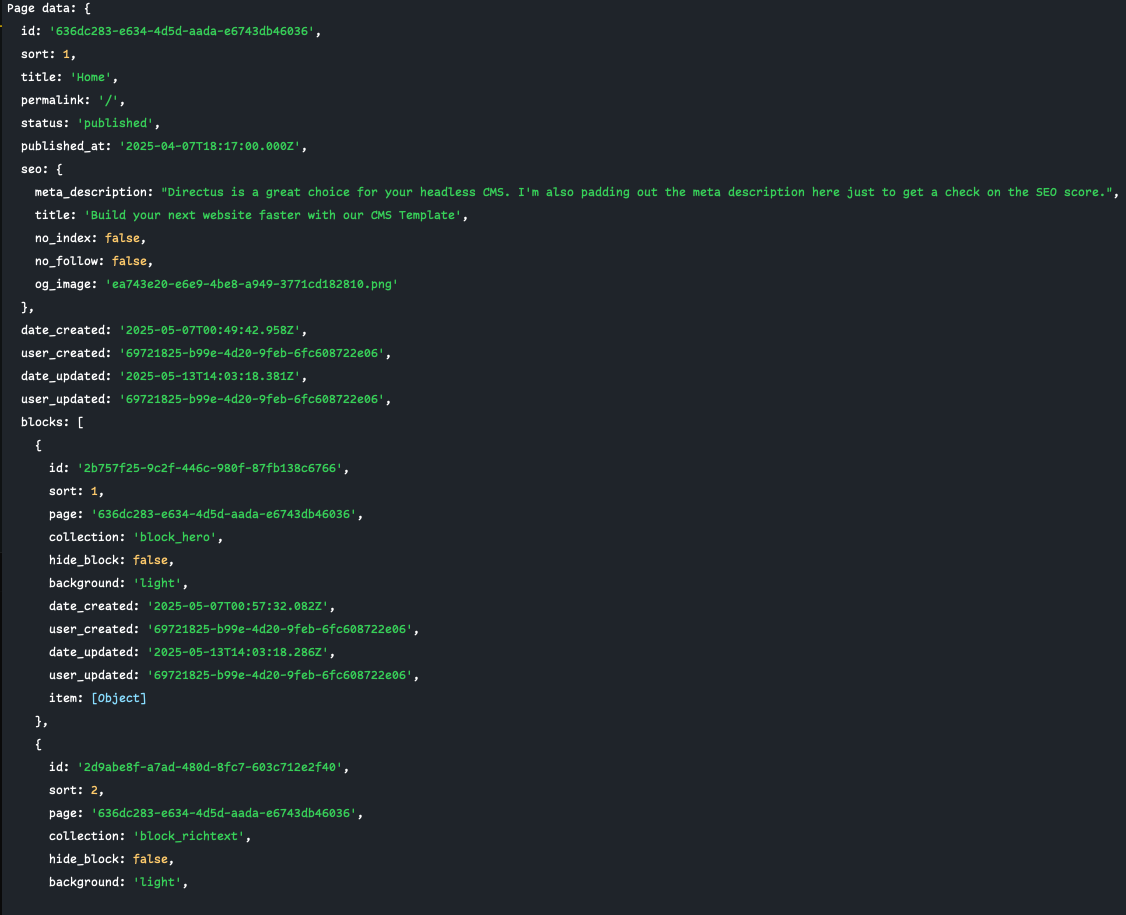Image resolution: width=1126 pixels, height=915 pixels.
Task: Click the date_updated value ending in 18.381Z
Action: point(208,376)
